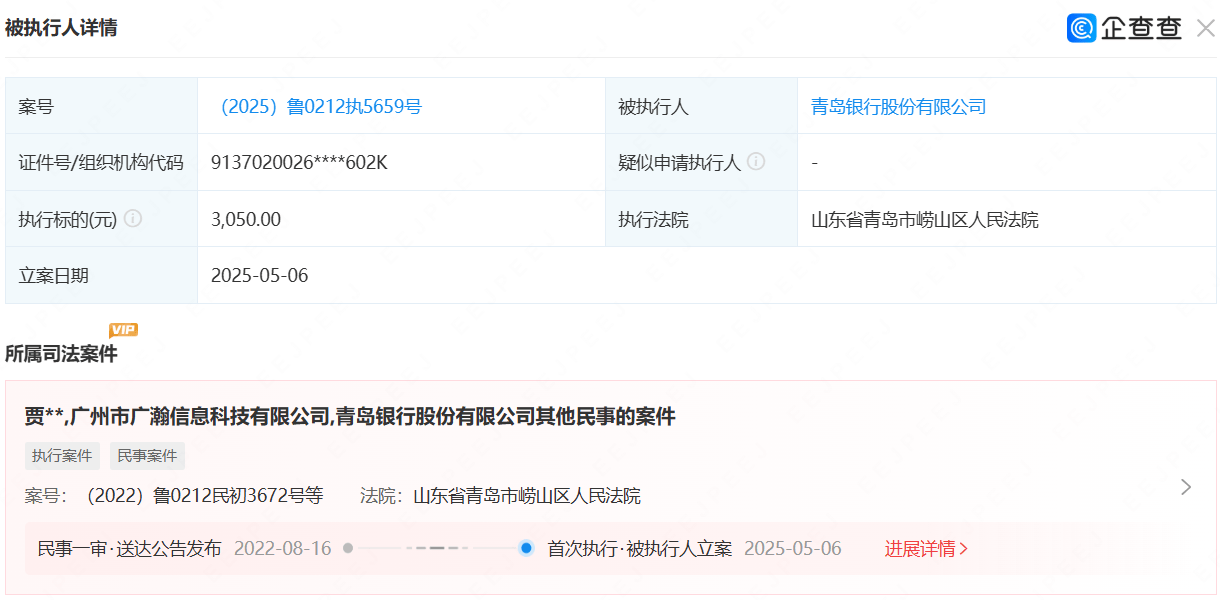The height and width of the screenshot is (600, 1220).
Task: Click 民事一审·送达公告发布 stage label
Action: click(x=129, y=548)
